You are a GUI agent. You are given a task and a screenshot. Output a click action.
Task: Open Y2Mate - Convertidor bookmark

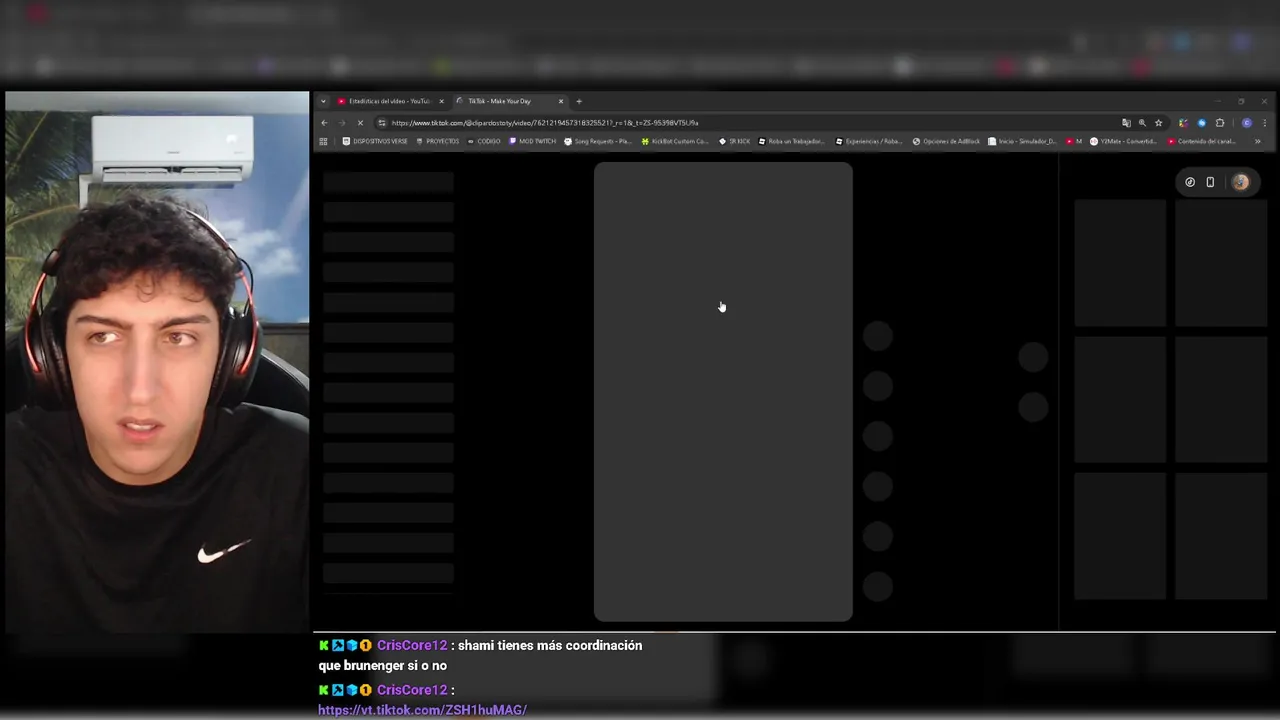[x=1123, y=141]
